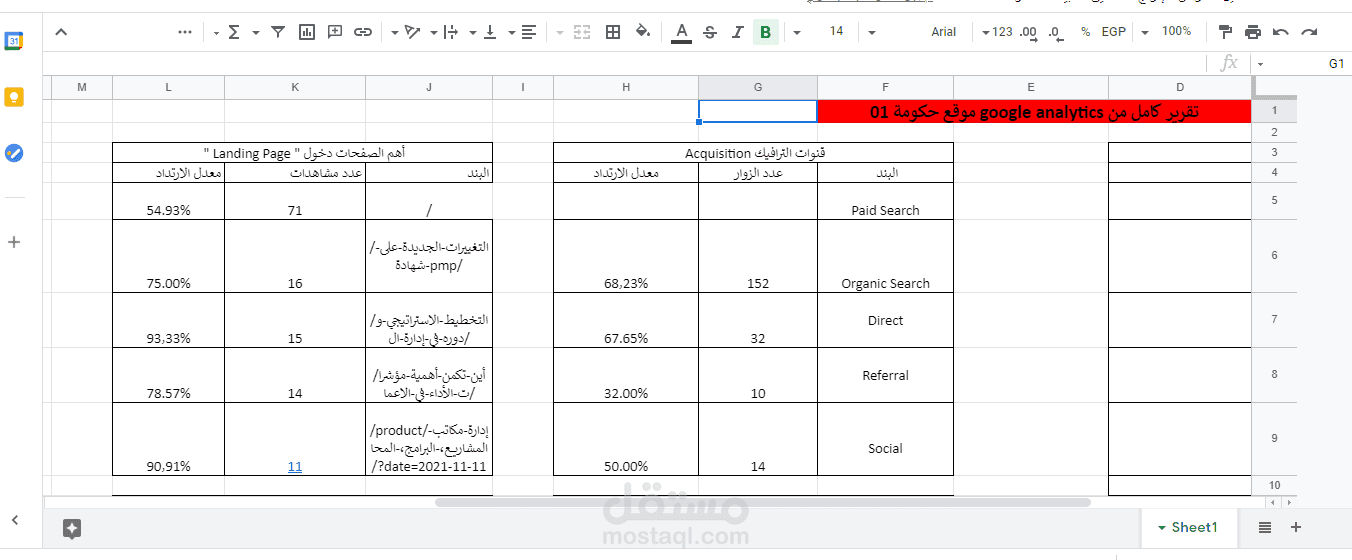This screenshot has width=1352, height=560.
Task: Add a new sheet with the plus button
Action: [x=1296, y=527]
